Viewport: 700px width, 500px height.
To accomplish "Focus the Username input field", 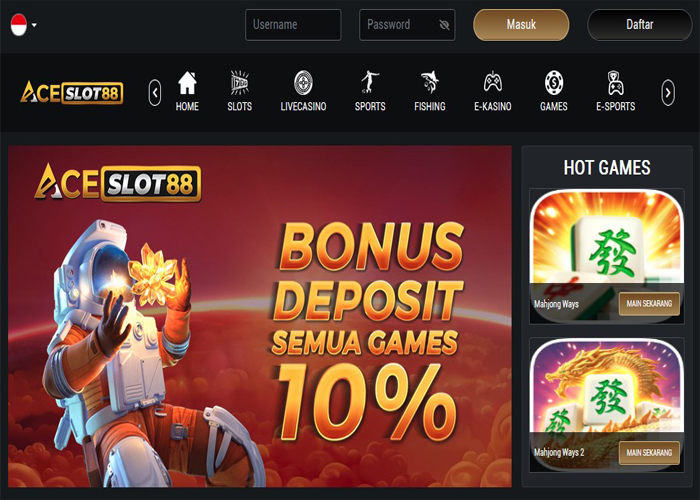I will (293, 25).
